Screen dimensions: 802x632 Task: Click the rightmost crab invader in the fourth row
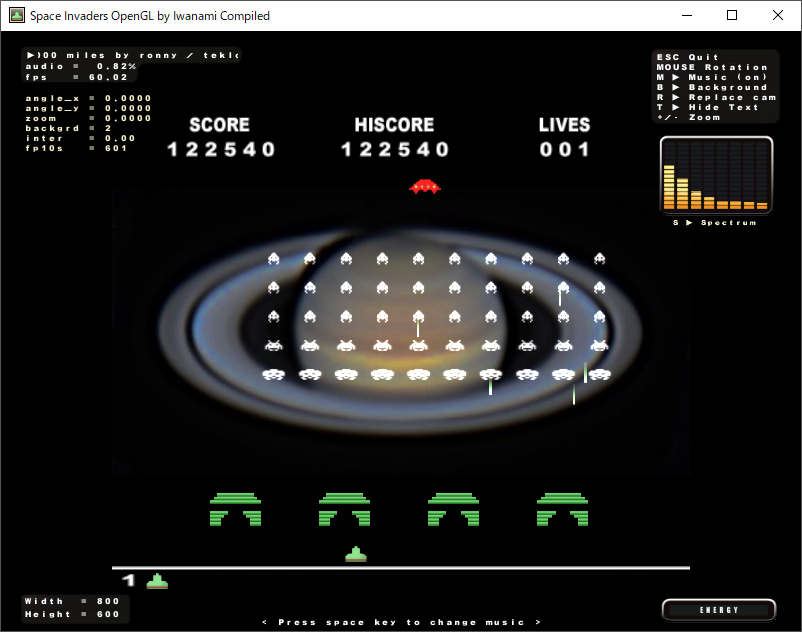tap(599, 346)
